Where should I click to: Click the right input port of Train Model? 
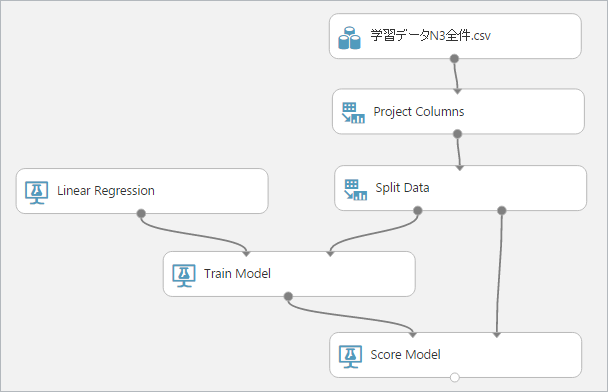coord(330,254)
